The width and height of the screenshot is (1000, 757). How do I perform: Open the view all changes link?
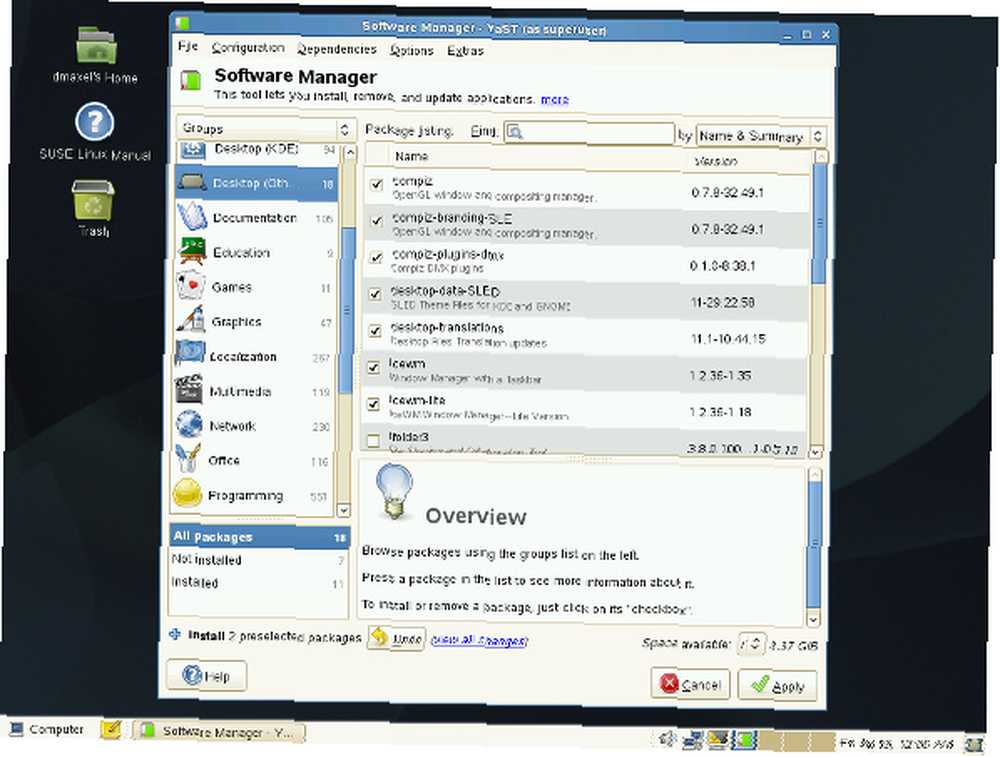click(479, 640)
